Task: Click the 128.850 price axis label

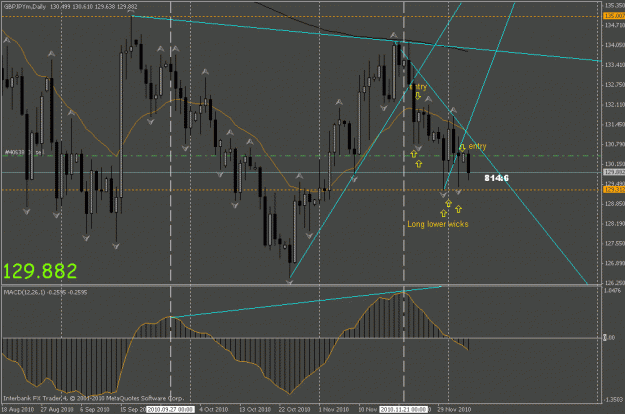Action: pos(615,204)
